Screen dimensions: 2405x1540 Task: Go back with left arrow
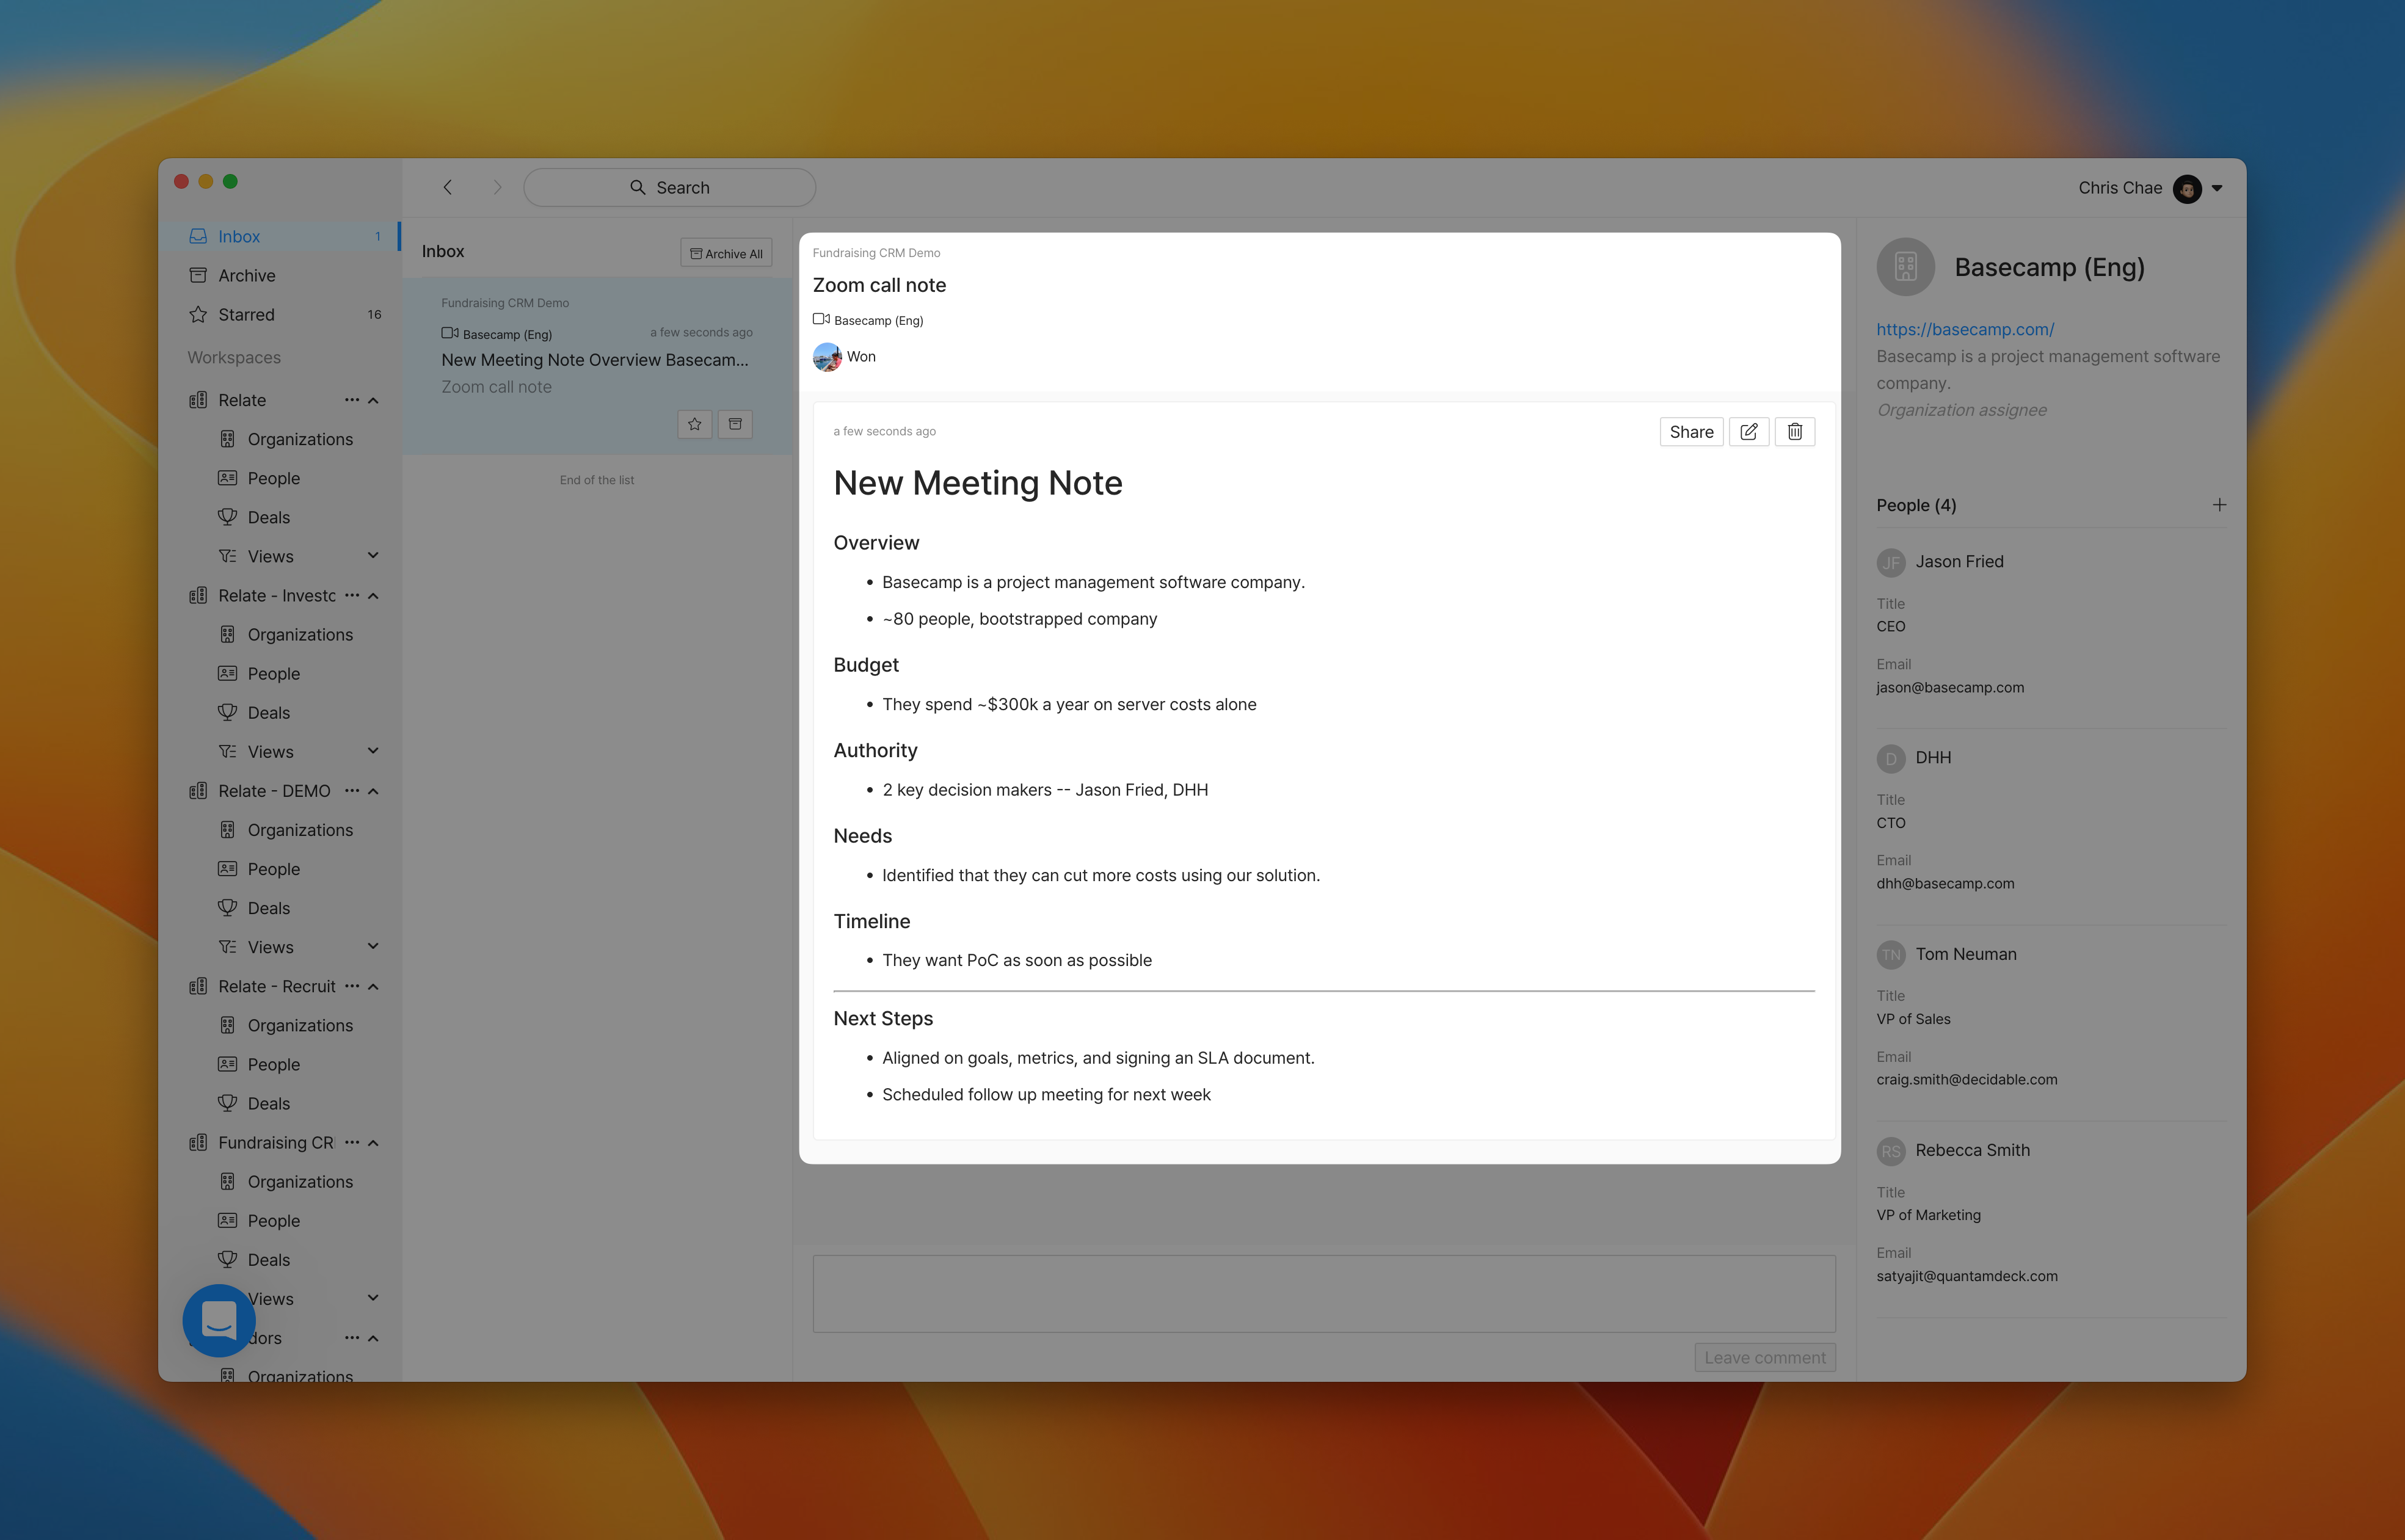coord(448,188)
